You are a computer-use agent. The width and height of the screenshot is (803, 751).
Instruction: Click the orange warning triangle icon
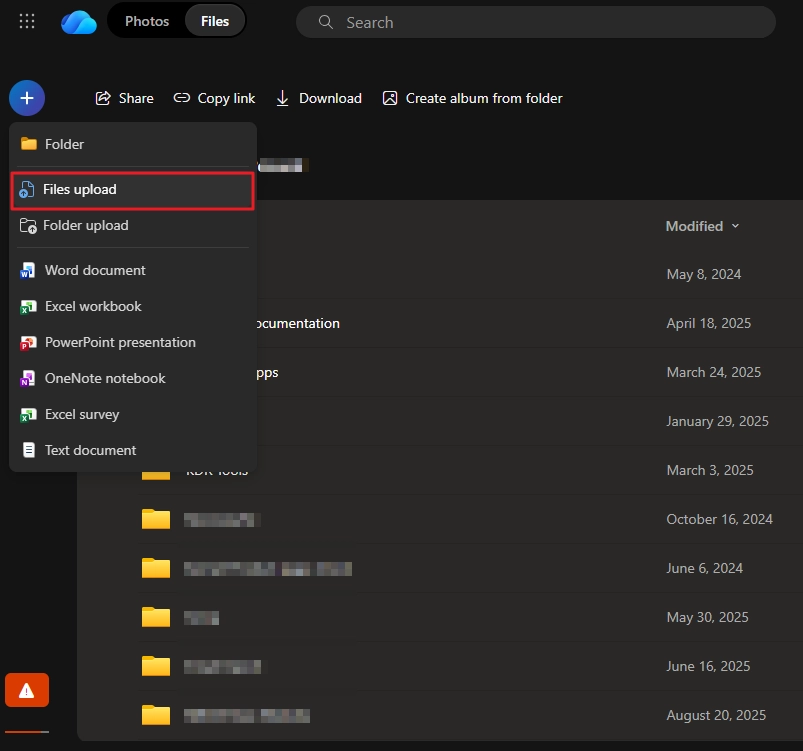coord(26,689)
